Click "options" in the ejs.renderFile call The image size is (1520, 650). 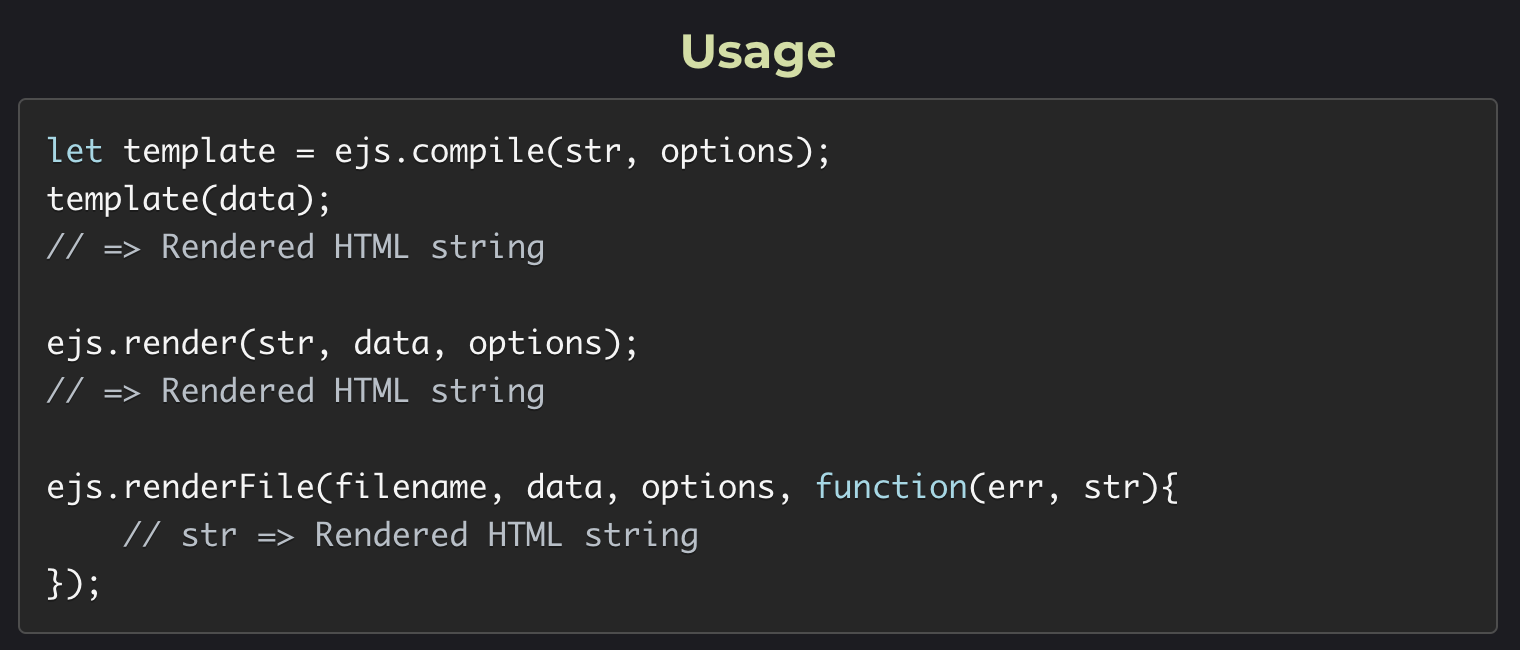[x=708, y=487]
